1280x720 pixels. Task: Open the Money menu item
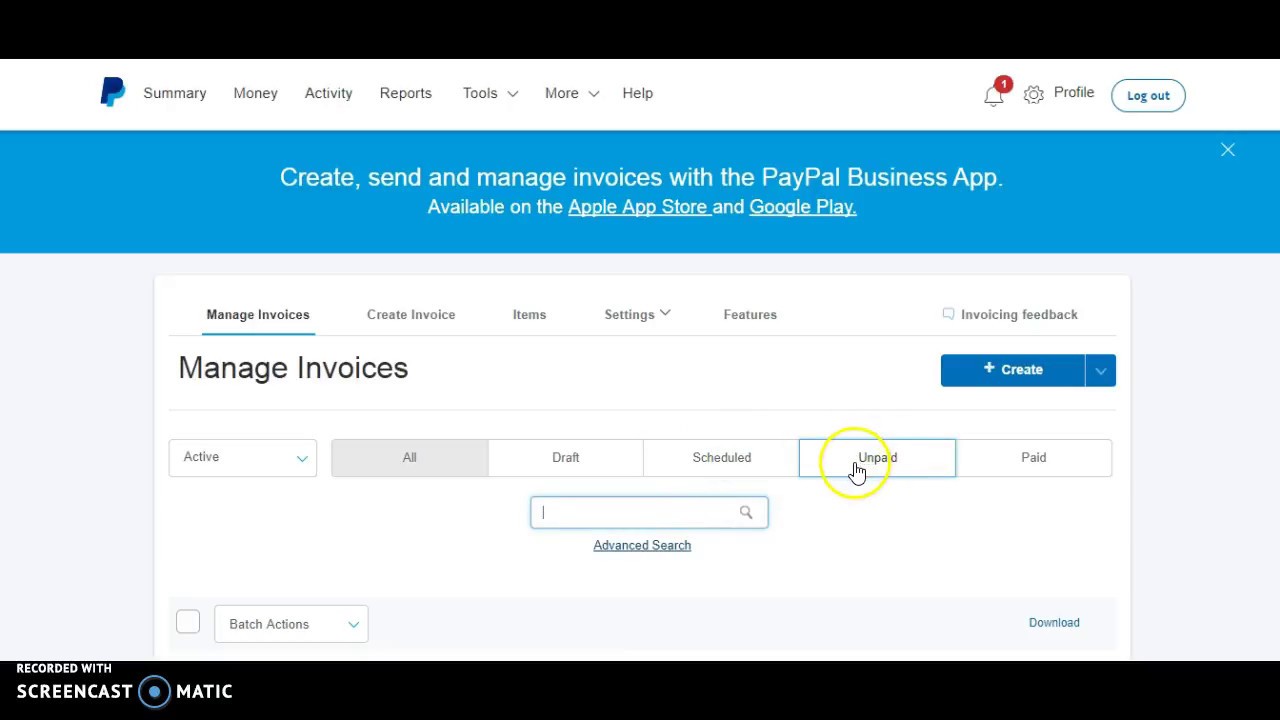coord(255,93)
